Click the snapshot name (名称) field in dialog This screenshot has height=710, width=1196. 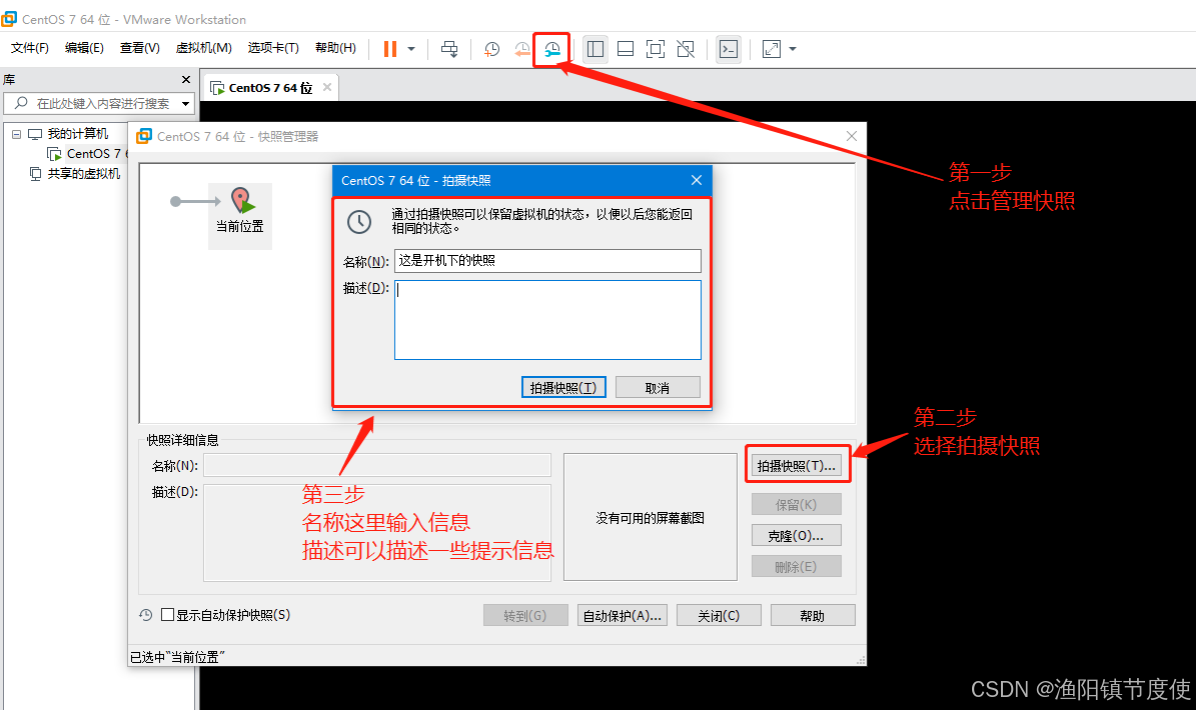548,261
